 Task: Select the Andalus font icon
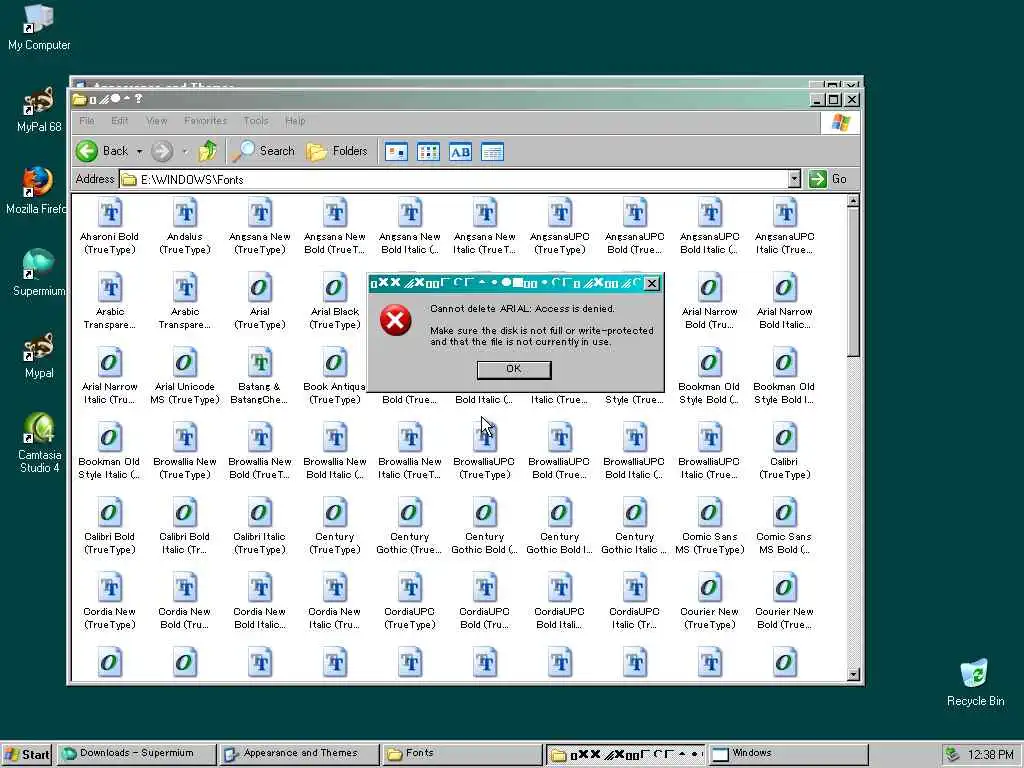coord(185,226)
